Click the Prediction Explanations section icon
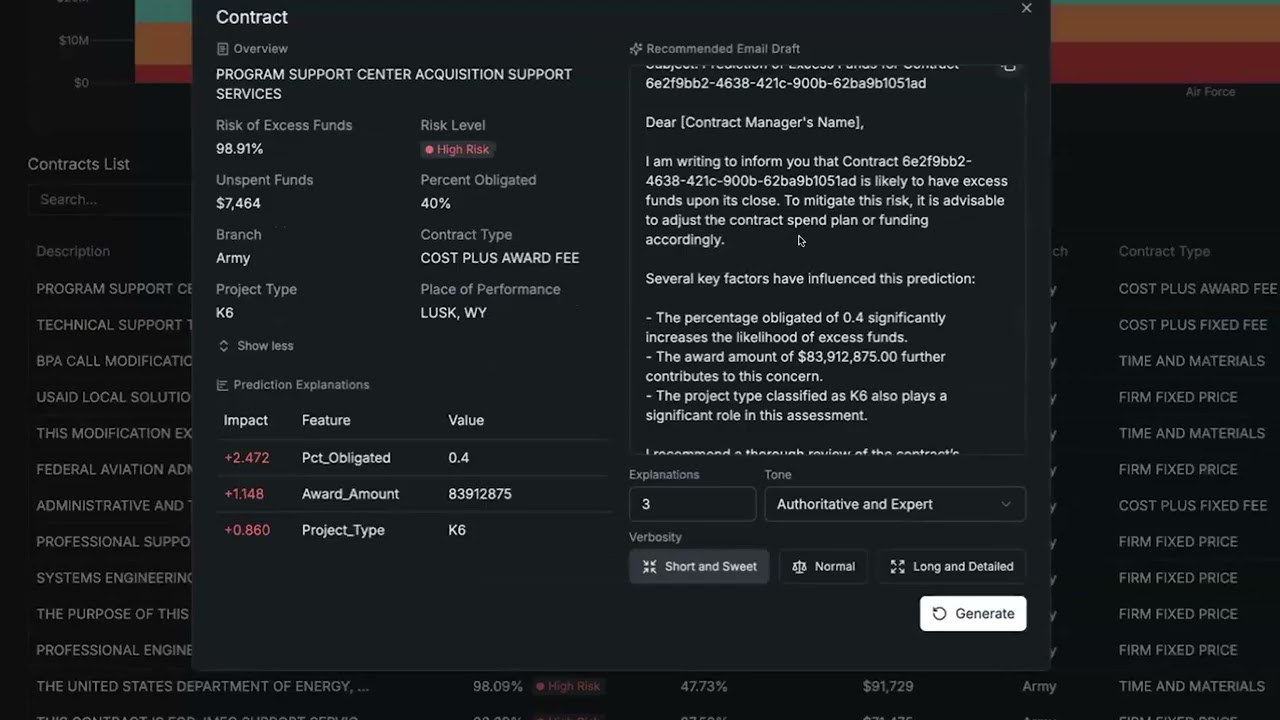 (x=222, y=385)
